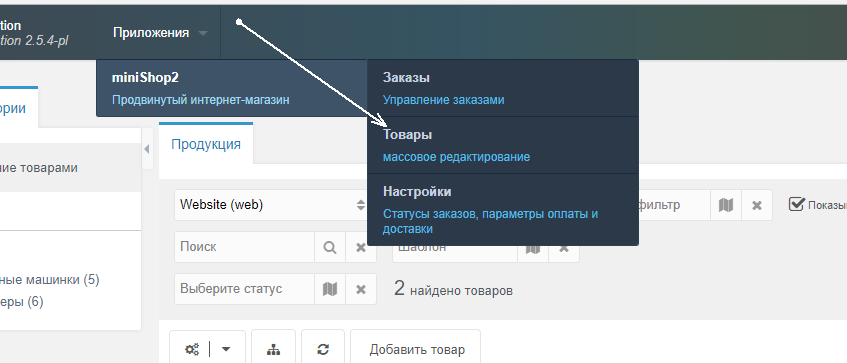Select the машинки (5) category
The height and width of the screenshot is (363, 847).
tap(50, 280)
